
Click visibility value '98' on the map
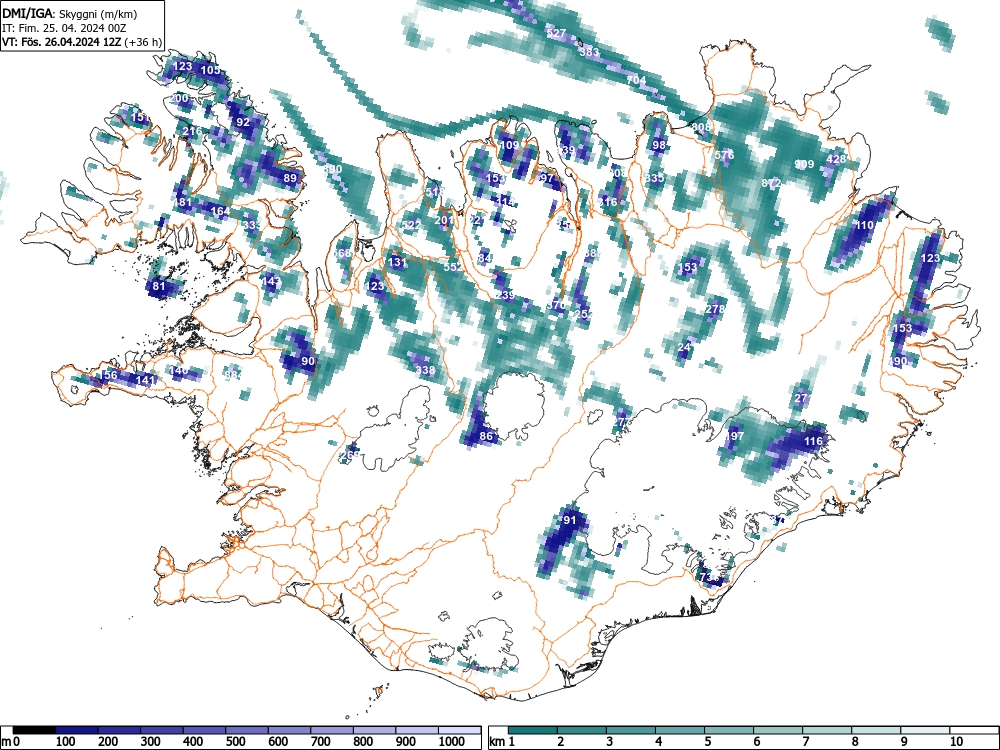659,145
